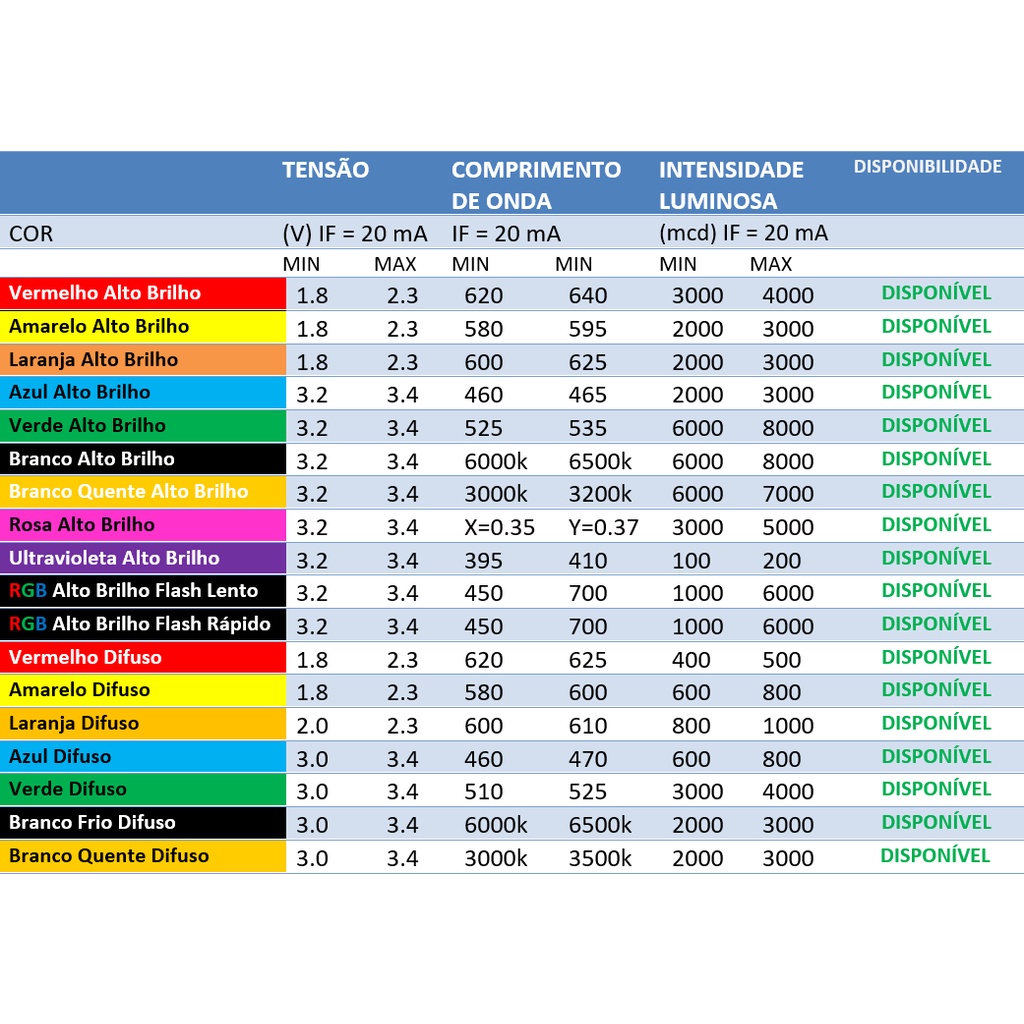Image resolution: width=1024 pixels, height=1024 pixels.
Task: Select the X=0.35 value in Rosa row
Action: 499,527
